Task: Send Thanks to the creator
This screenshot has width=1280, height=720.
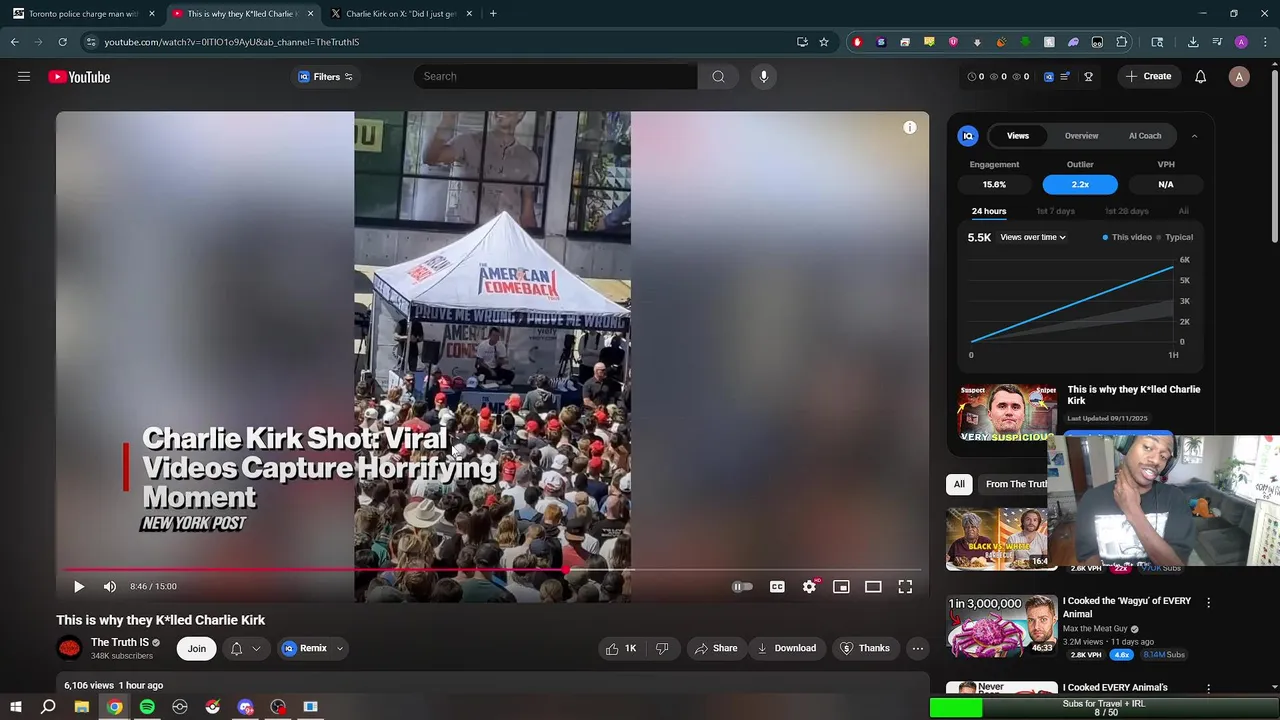Action: [865, 648]
